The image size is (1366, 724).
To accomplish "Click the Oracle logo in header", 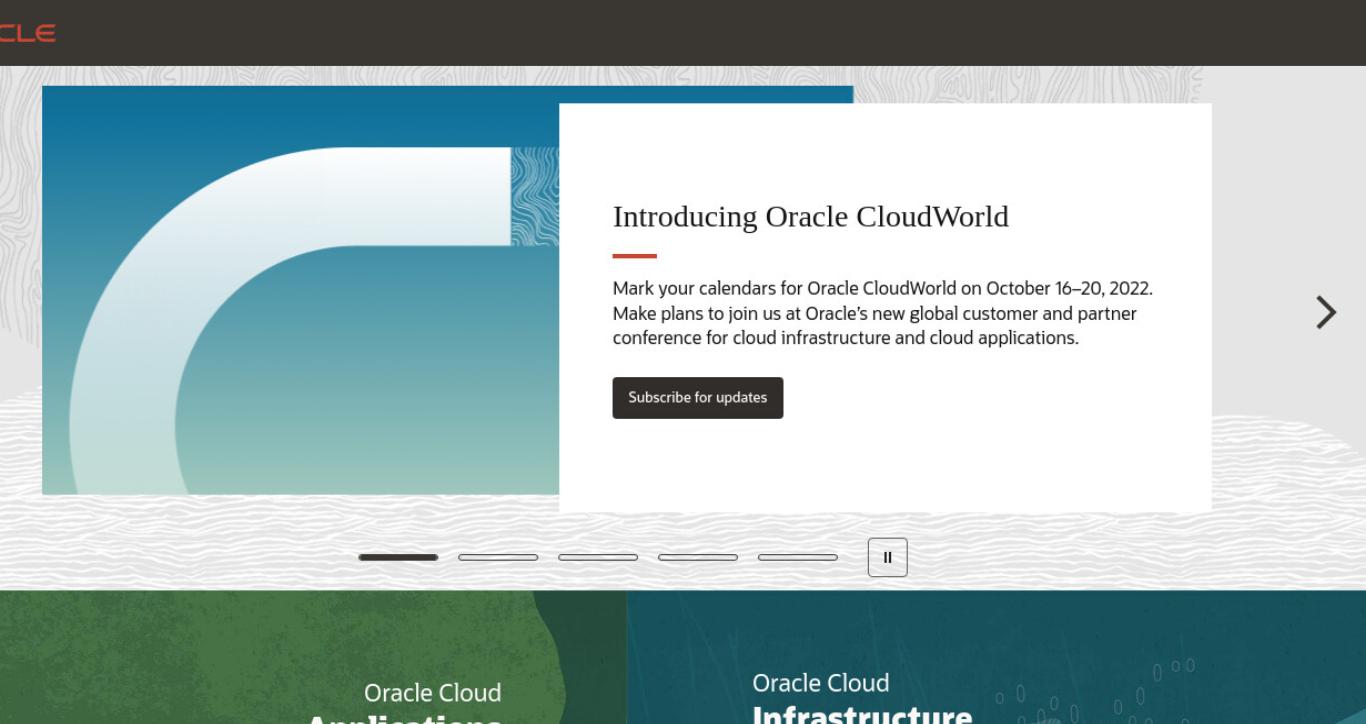I will point(27,33).
